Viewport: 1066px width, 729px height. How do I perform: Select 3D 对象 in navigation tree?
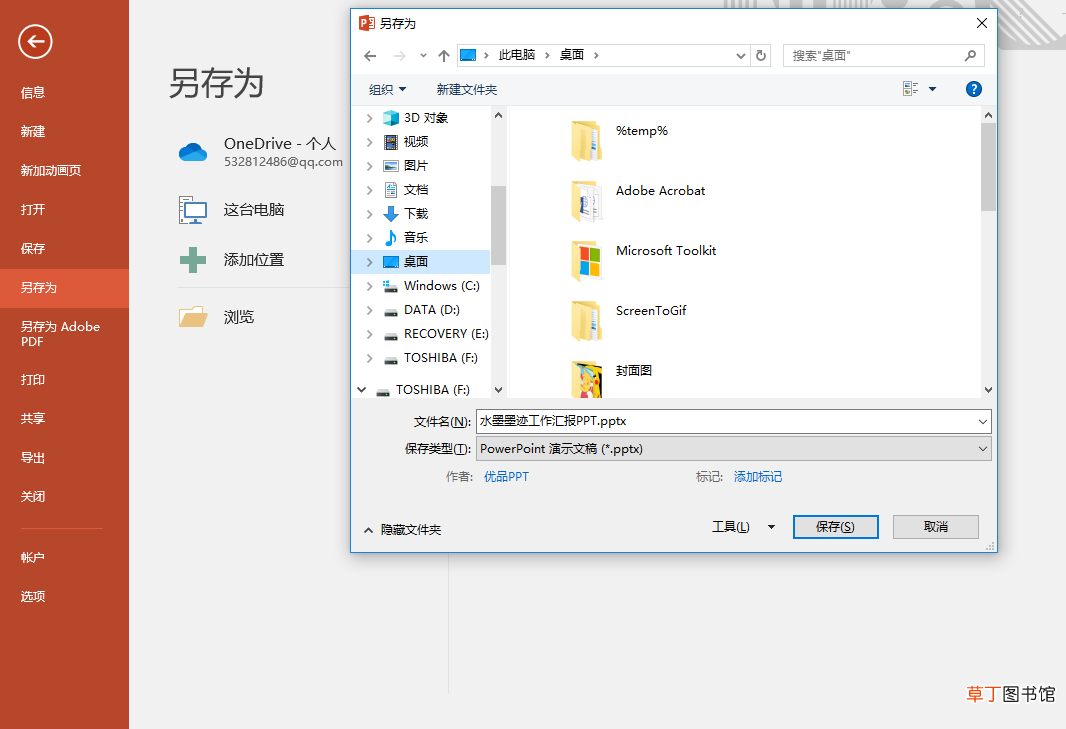click(426, 118)
